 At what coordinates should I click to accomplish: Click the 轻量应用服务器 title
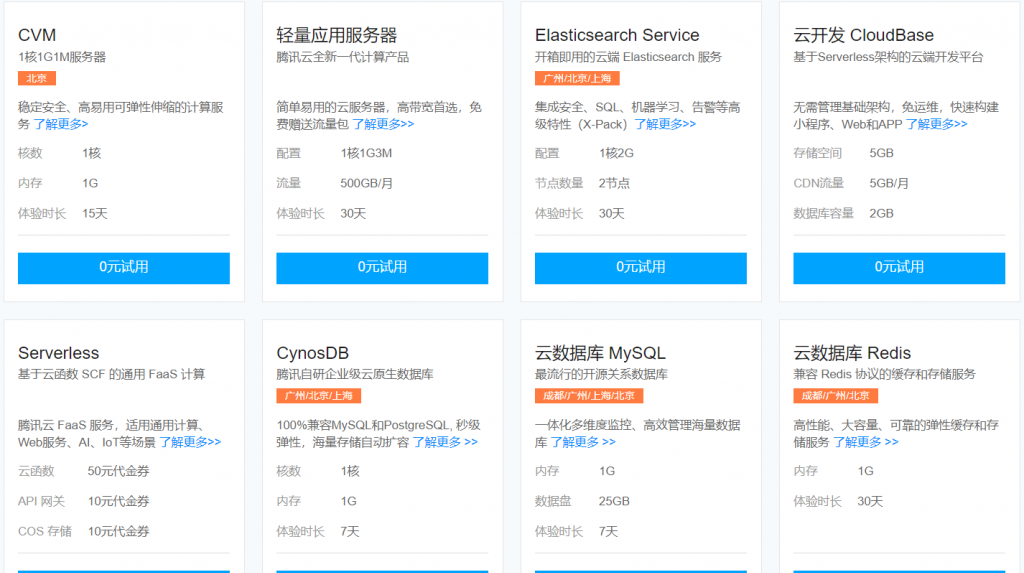click(x=336, y=35)
